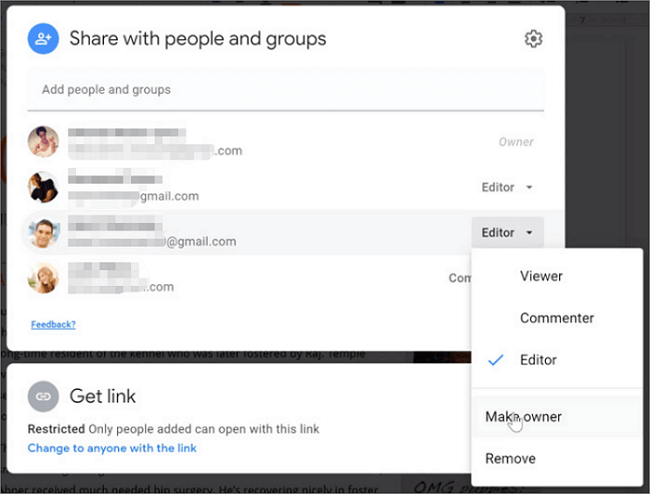Open the fourth user's partially hidden role dropdown
Screen dimensions: 650x494
[x=459, y=278]
